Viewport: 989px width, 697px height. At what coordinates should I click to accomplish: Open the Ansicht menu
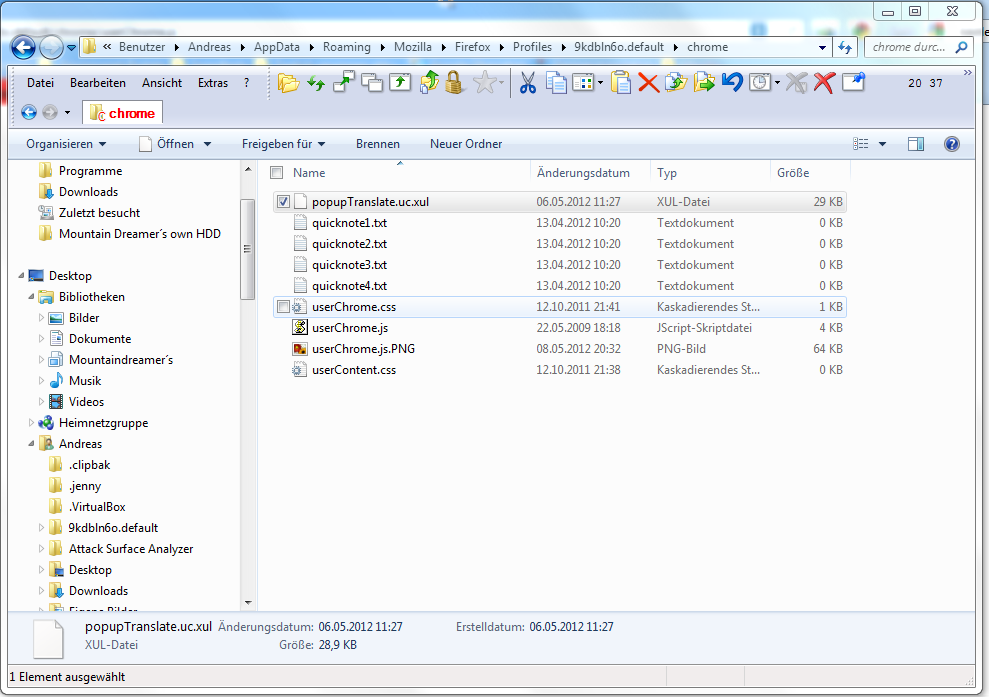pyautogui.click(x=162, y=83)
